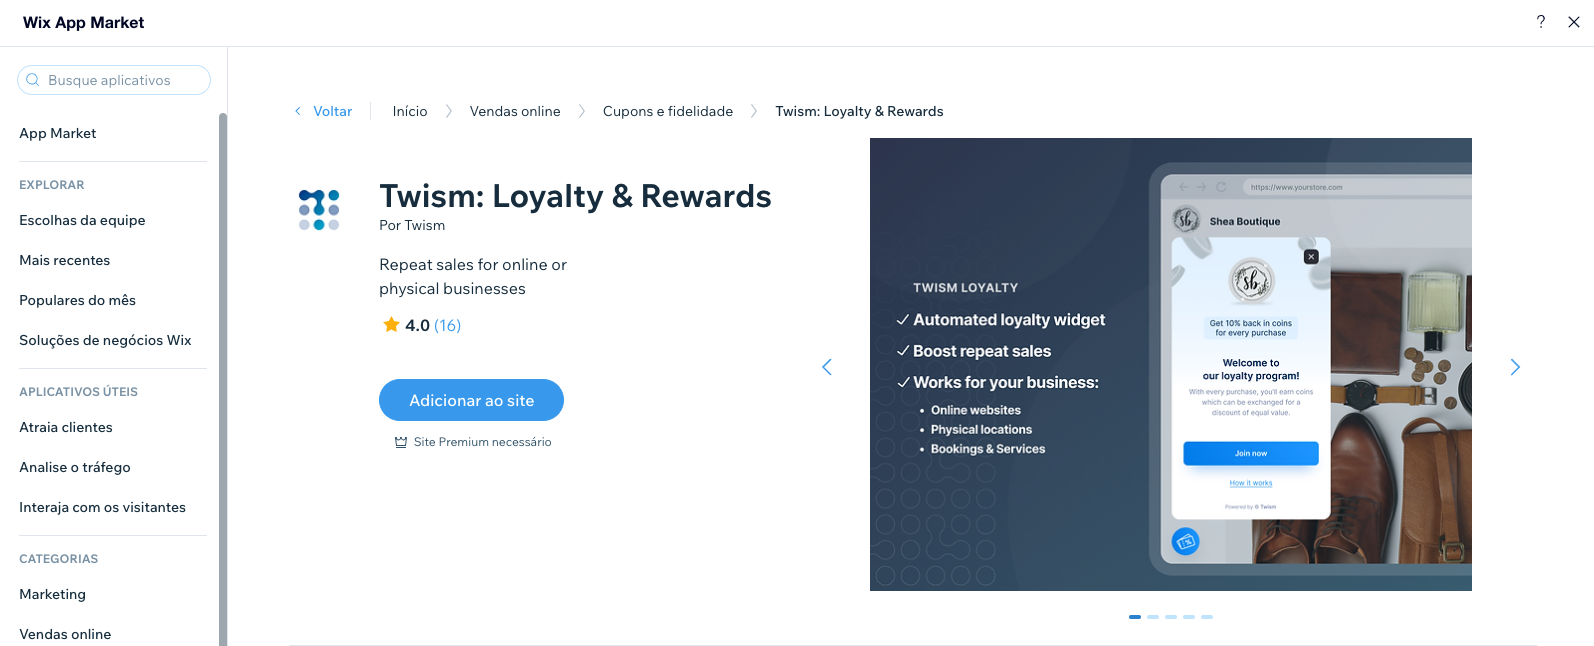Select Populares do mês in sidebar
This screenshot has width=1594, height=646.
(x=77, y=300)
